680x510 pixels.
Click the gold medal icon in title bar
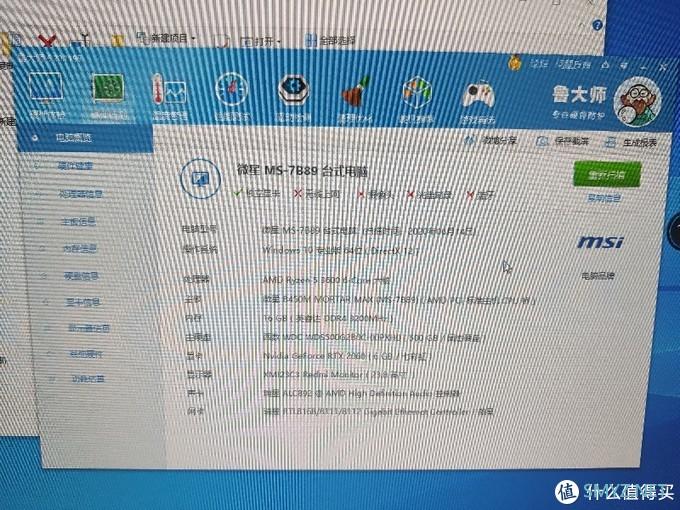click(x=514, y=63)
